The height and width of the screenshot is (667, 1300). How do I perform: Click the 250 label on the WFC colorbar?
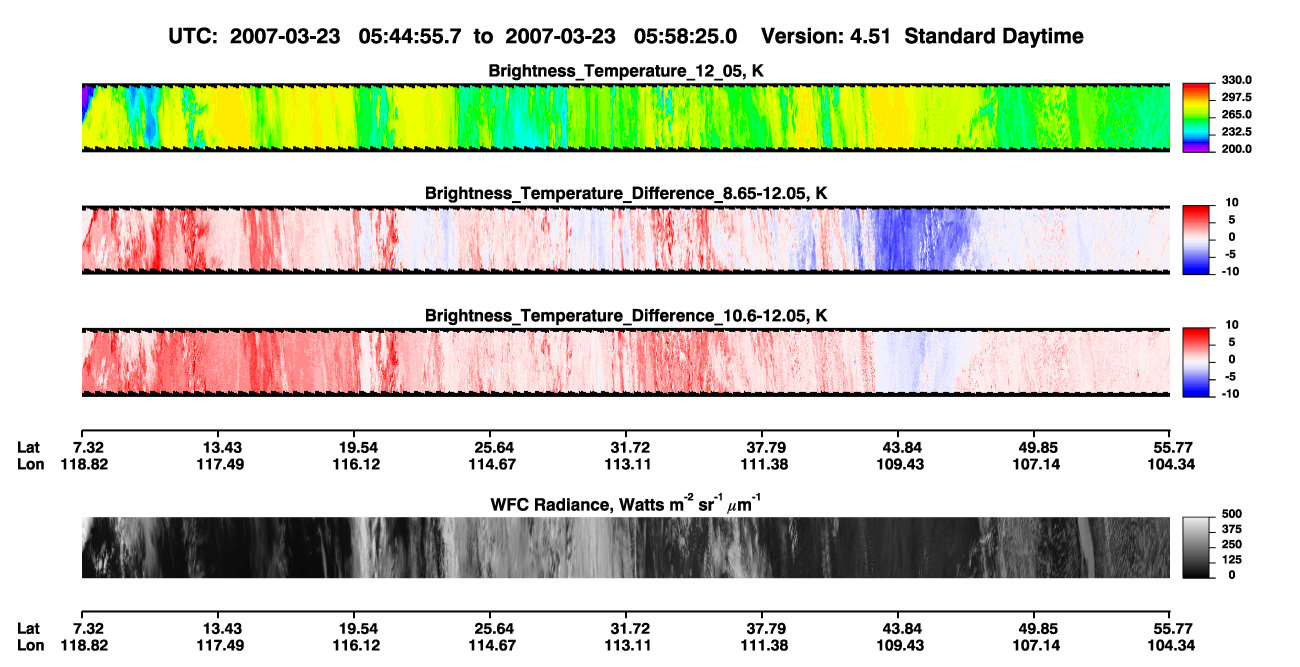1232,543
